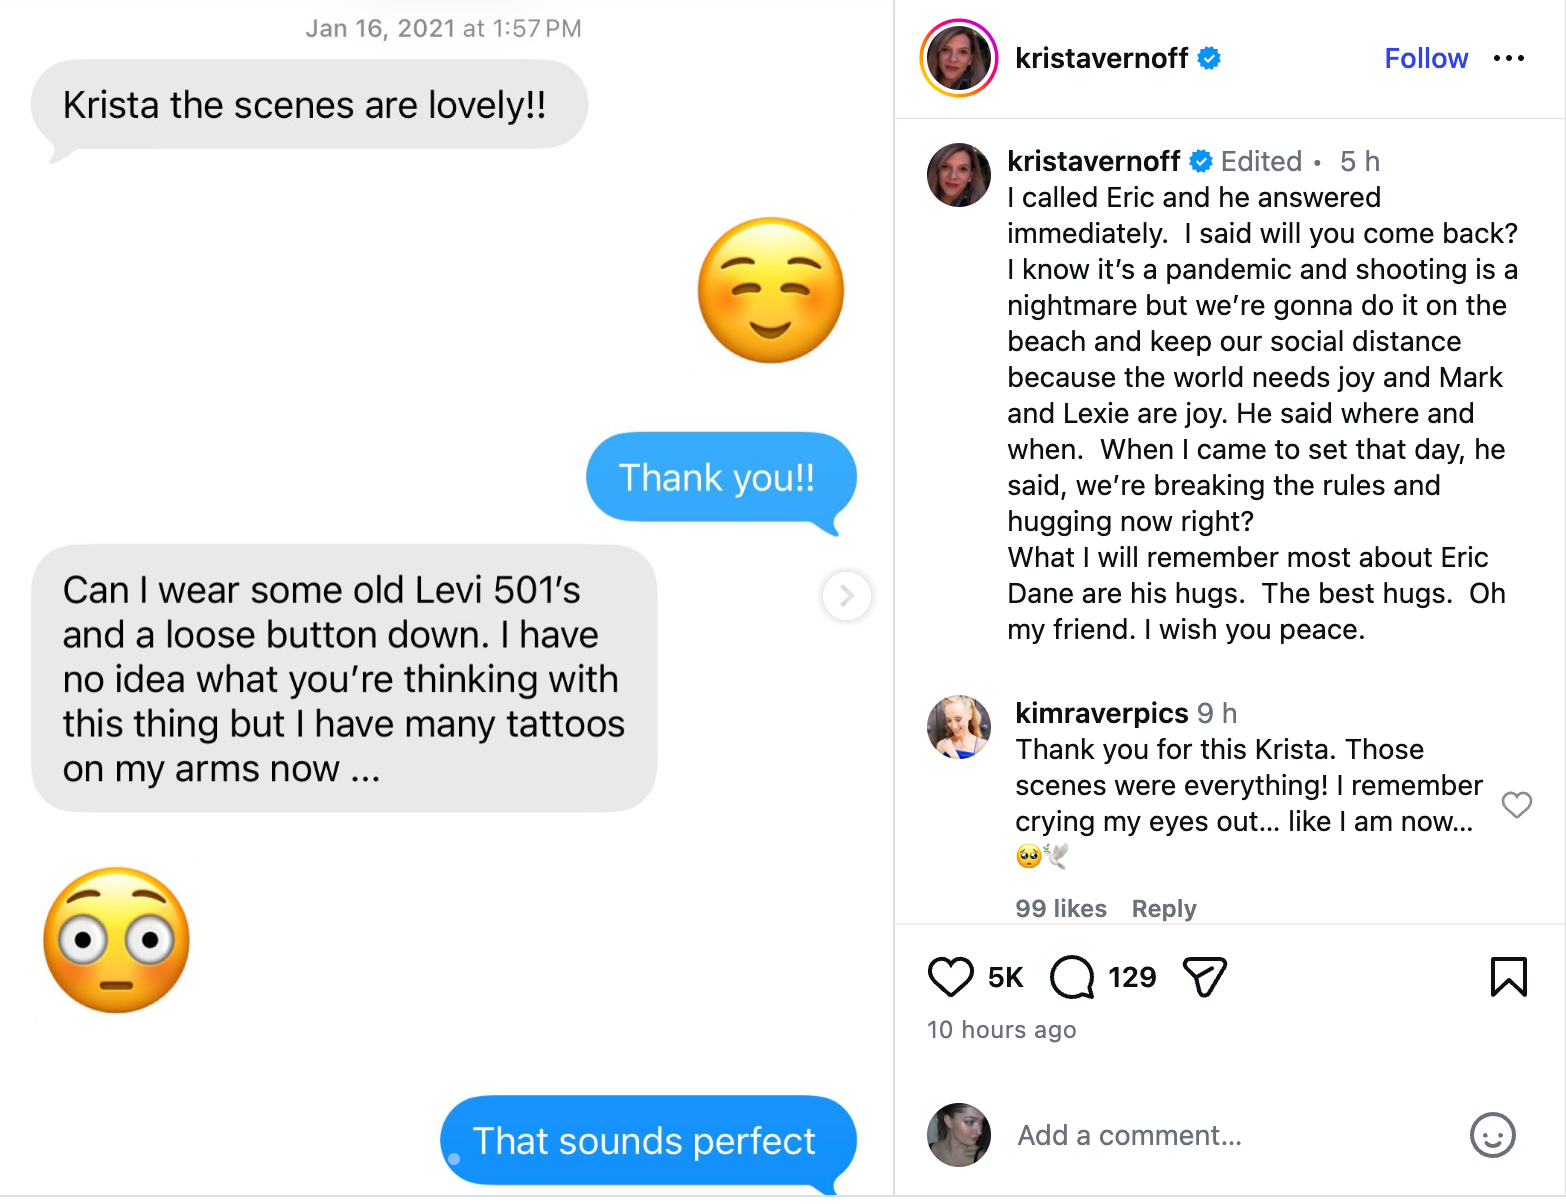Click the kristavernoff username in the caption
The image size is (1566, 1204).
(x=1093, y=161)
